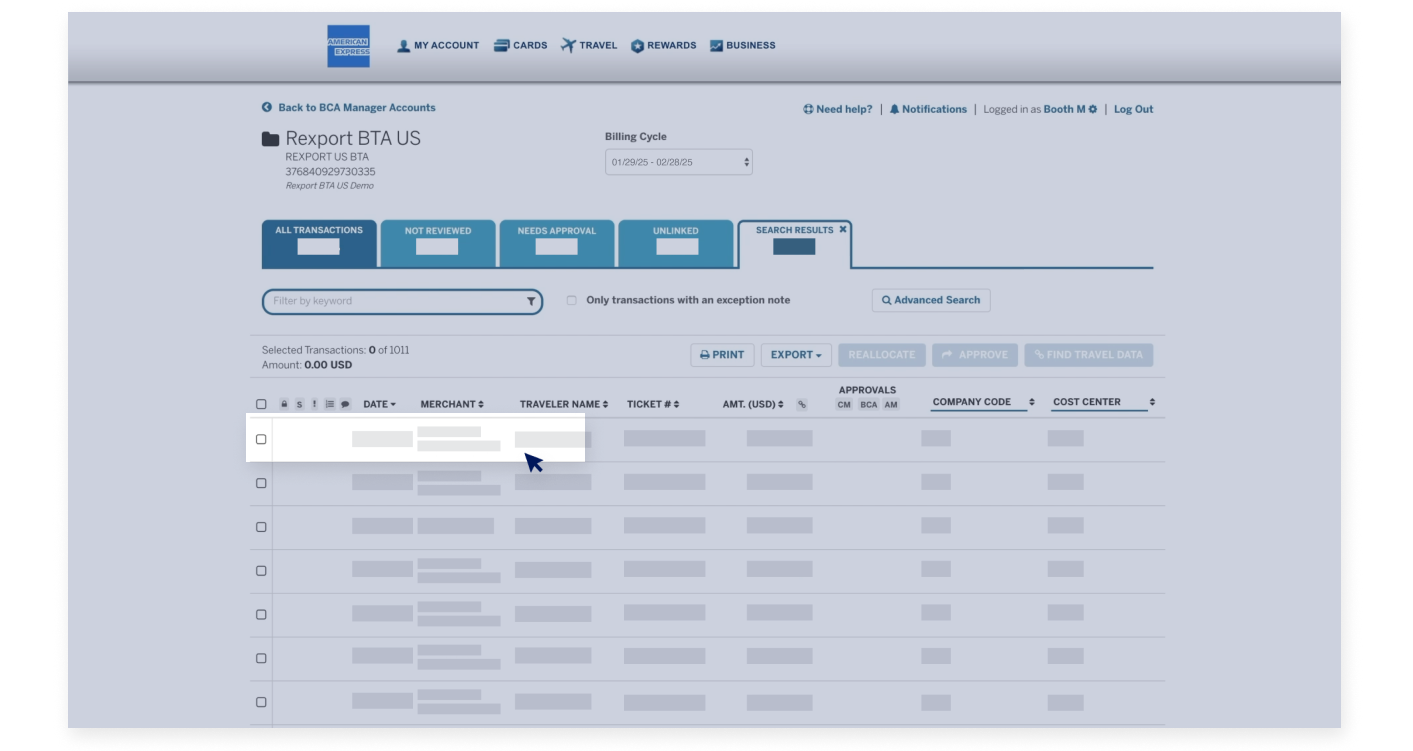Select the checkbox on the first transaction row

pyautogui.click(x=261, y=438)
